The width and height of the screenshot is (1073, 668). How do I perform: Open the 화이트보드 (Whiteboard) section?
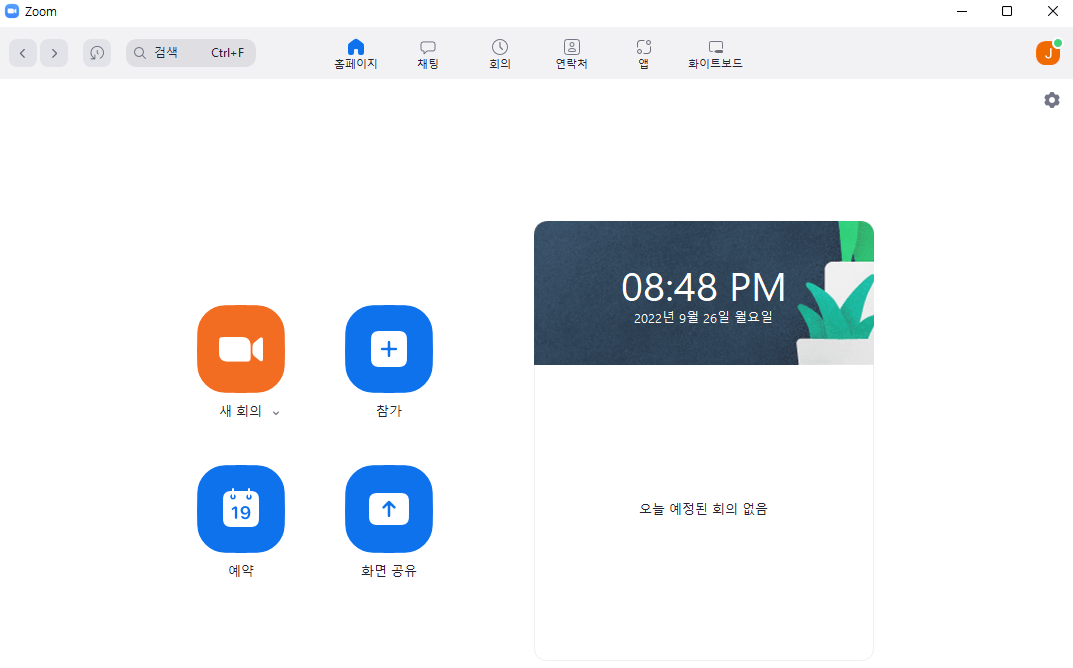(x=715, y=53)
